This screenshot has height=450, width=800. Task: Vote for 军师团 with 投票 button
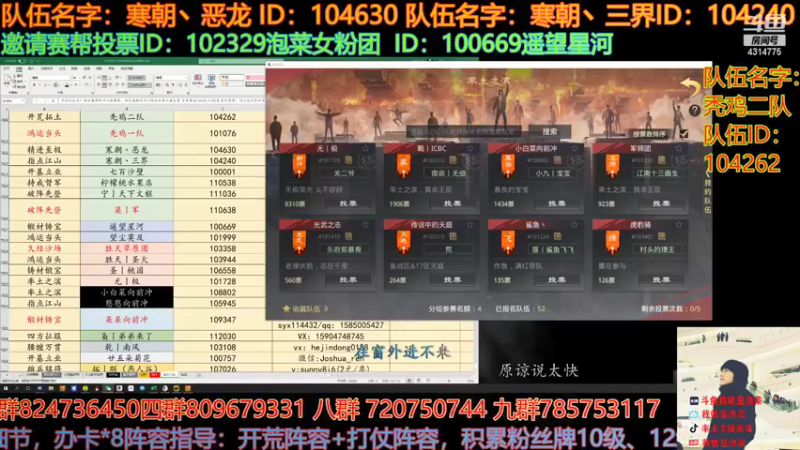(662, 203)
